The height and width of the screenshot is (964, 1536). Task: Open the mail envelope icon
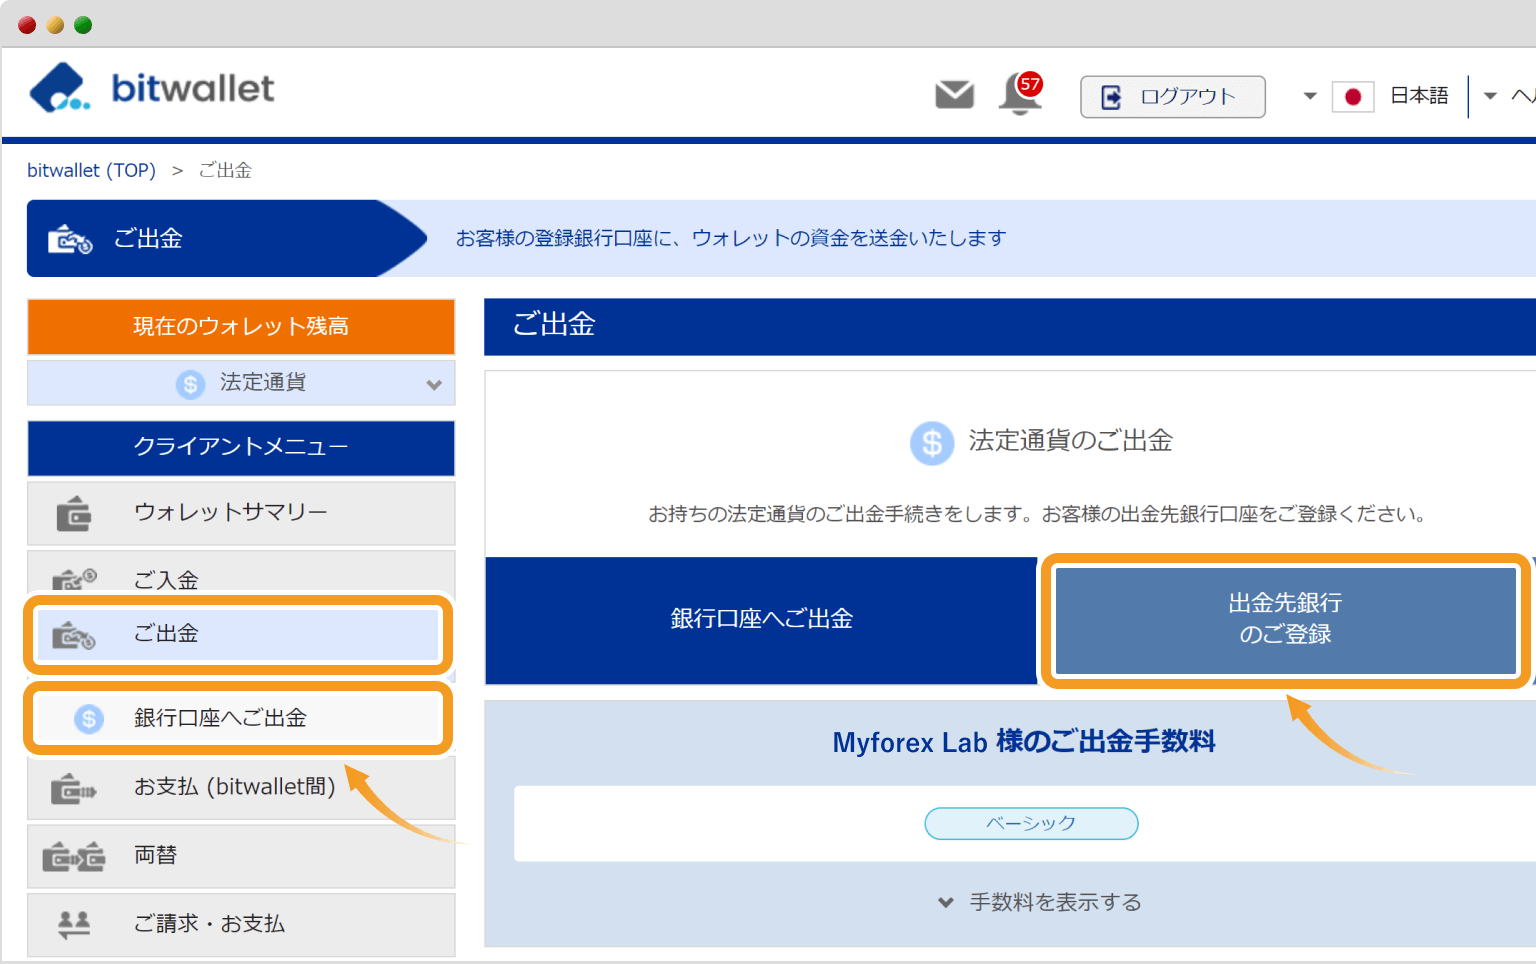954,95
